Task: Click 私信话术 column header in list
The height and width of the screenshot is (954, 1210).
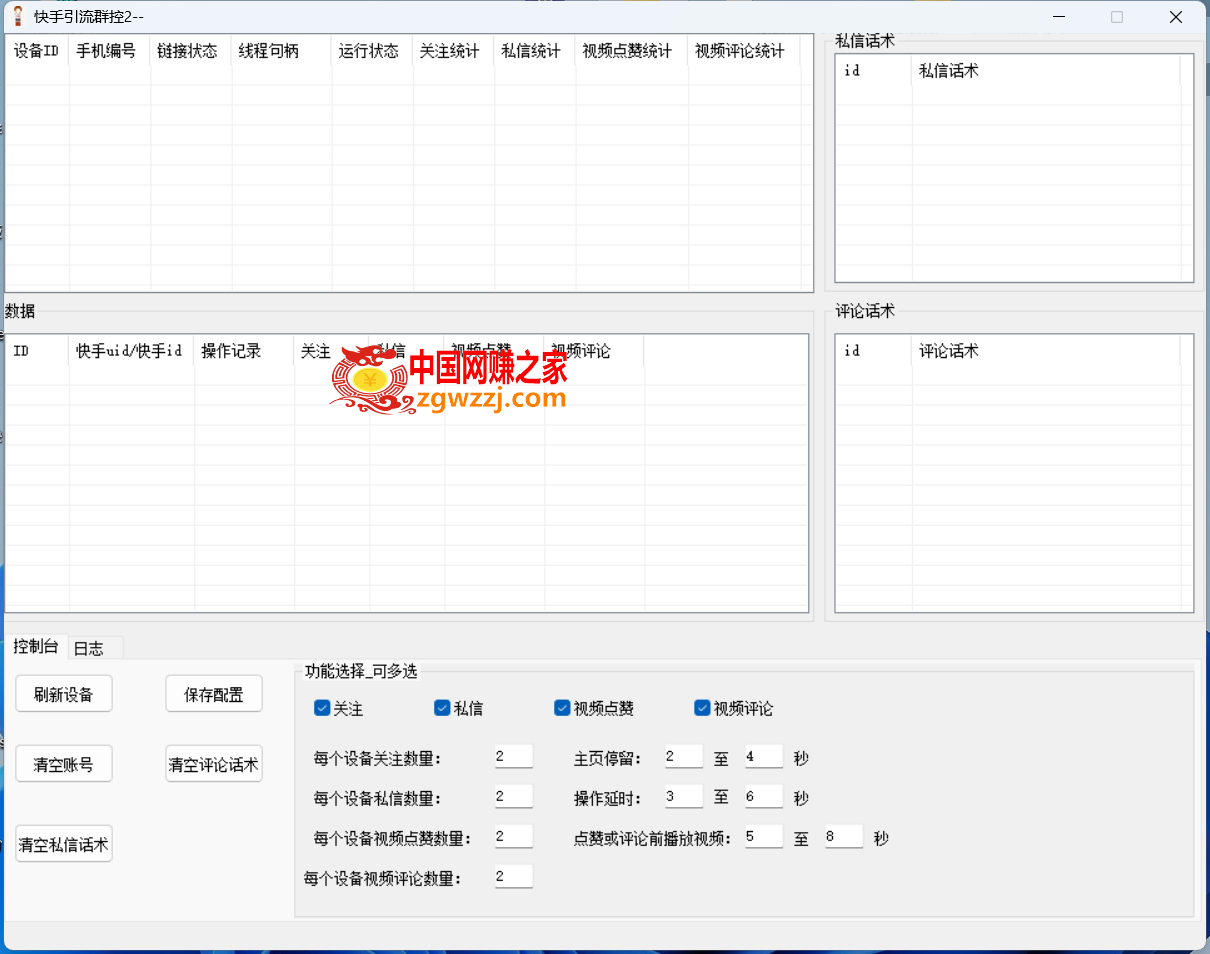Action: 1046,71
